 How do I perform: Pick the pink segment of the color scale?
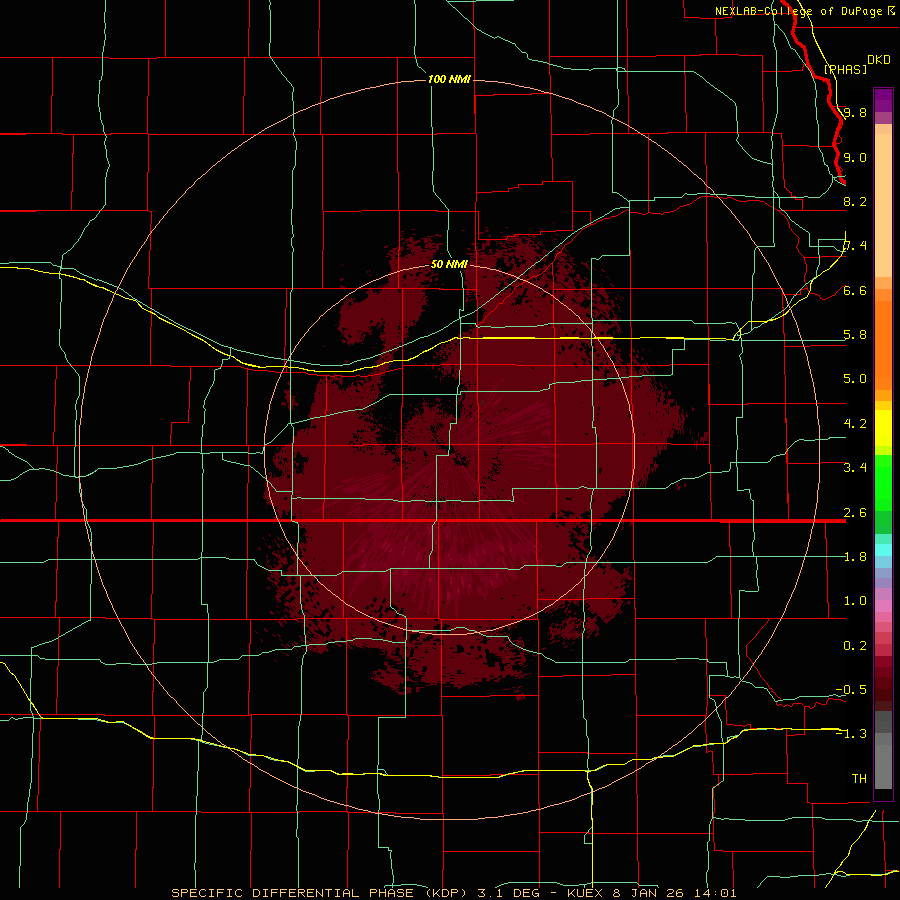(883, 606)
